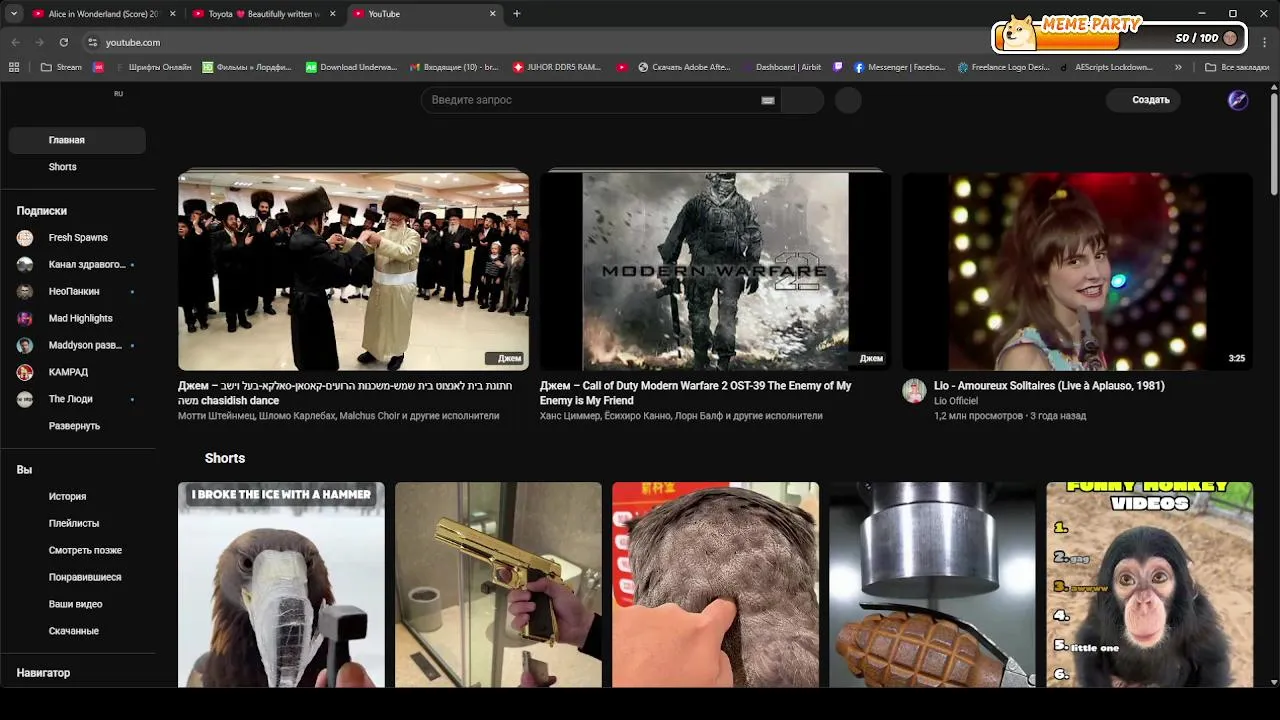Open Плейлисты in the sidebar

point(77,524)
